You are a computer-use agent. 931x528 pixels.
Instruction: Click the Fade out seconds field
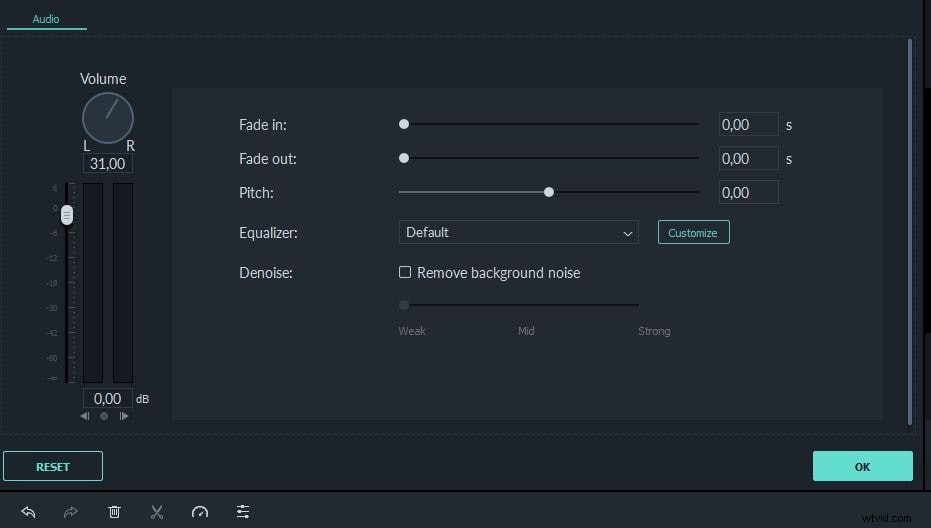click(748, 159)
